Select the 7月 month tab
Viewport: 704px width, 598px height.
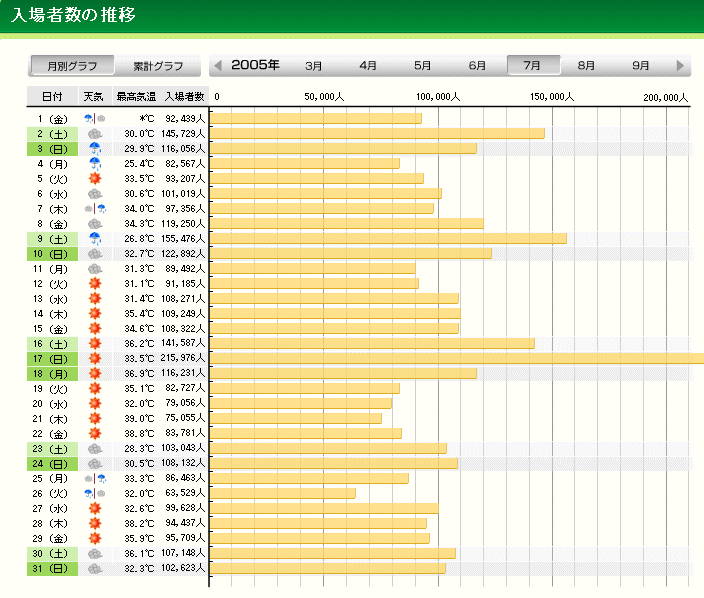(532, 66)
